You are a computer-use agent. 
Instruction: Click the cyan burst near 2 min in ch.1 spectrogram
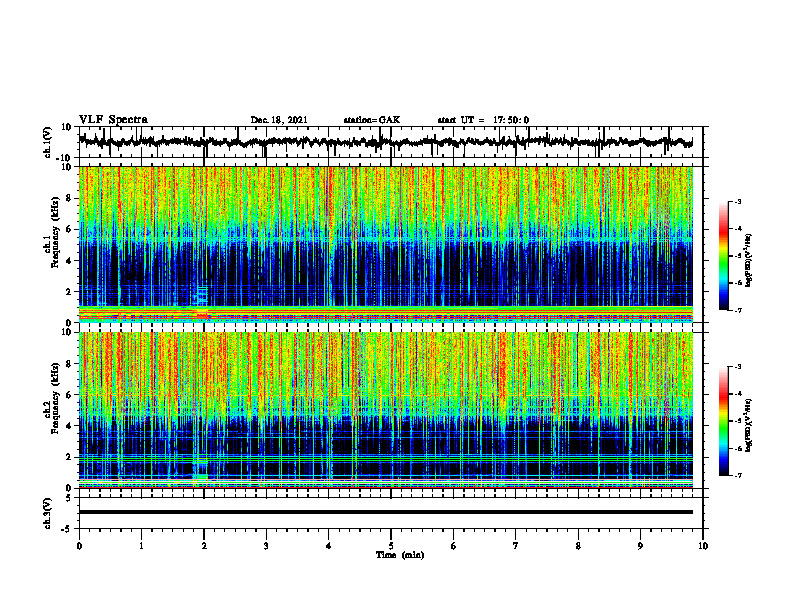pyautogui.click(x=202, y=296)
